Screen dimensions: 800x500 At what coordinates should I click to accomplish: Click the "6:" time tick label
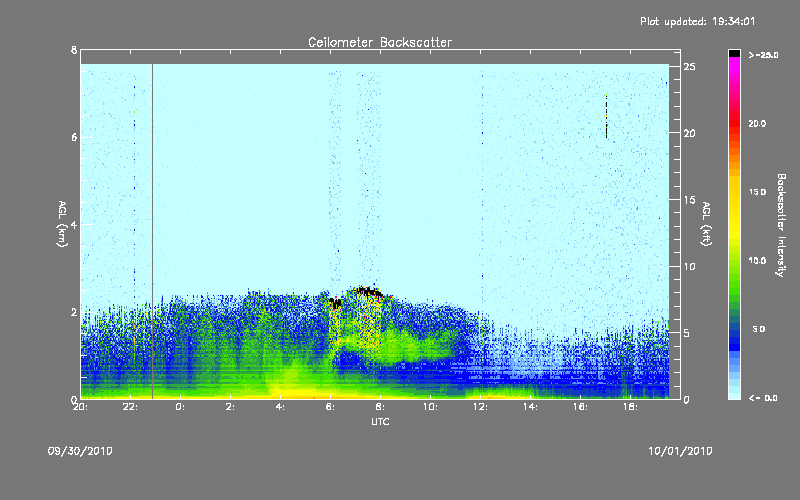(x=330, y=407)
